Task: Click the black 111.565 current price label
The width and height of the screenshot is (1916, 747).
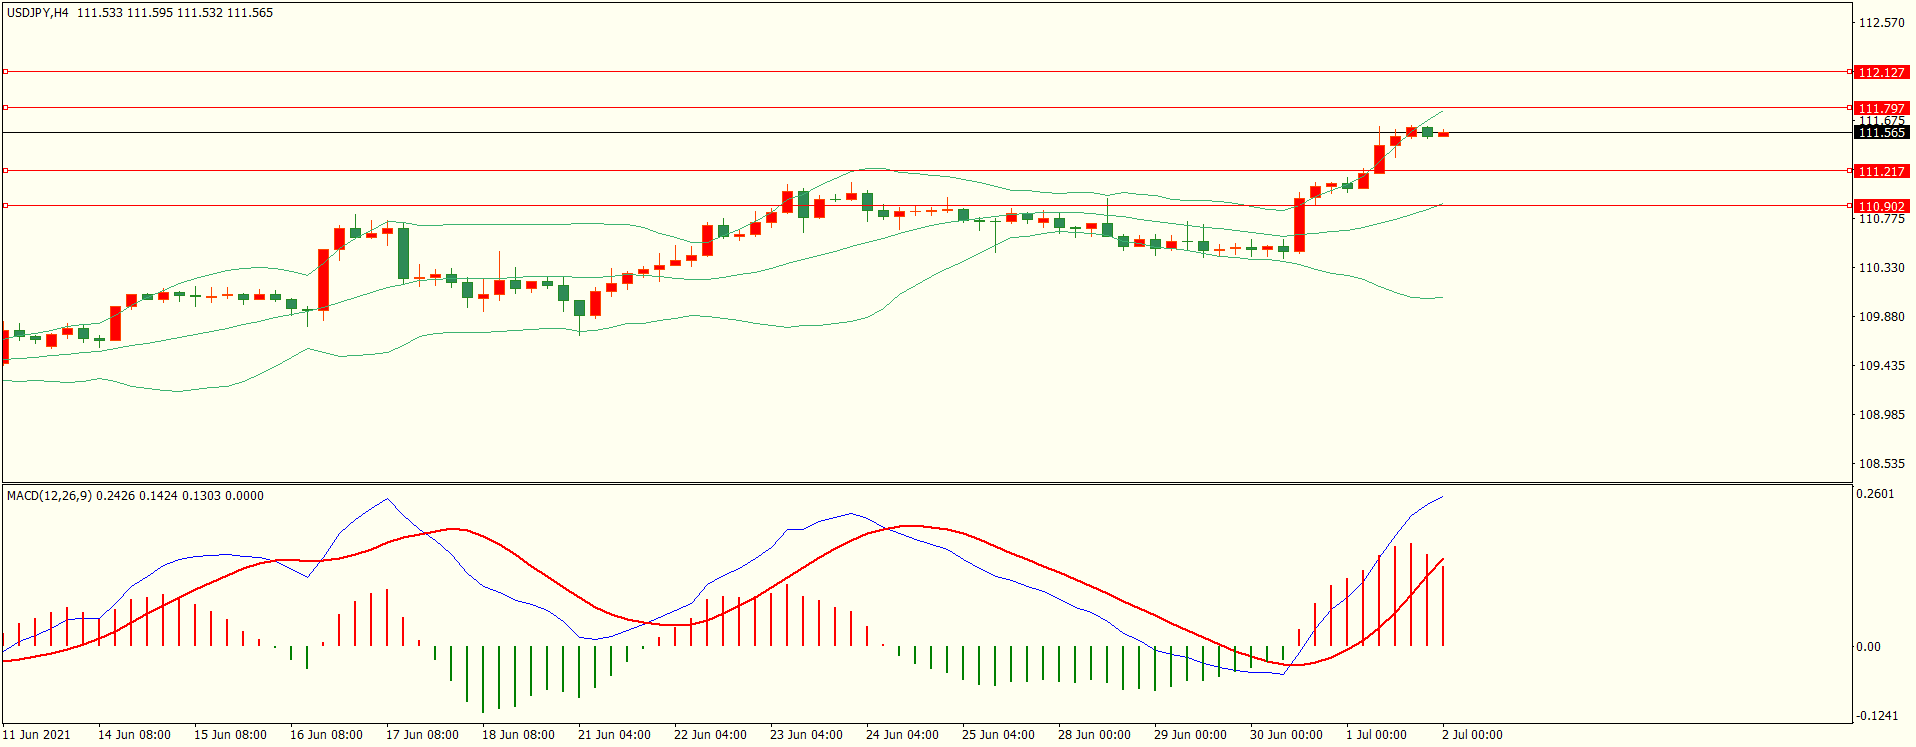Action: (1881, 132)
